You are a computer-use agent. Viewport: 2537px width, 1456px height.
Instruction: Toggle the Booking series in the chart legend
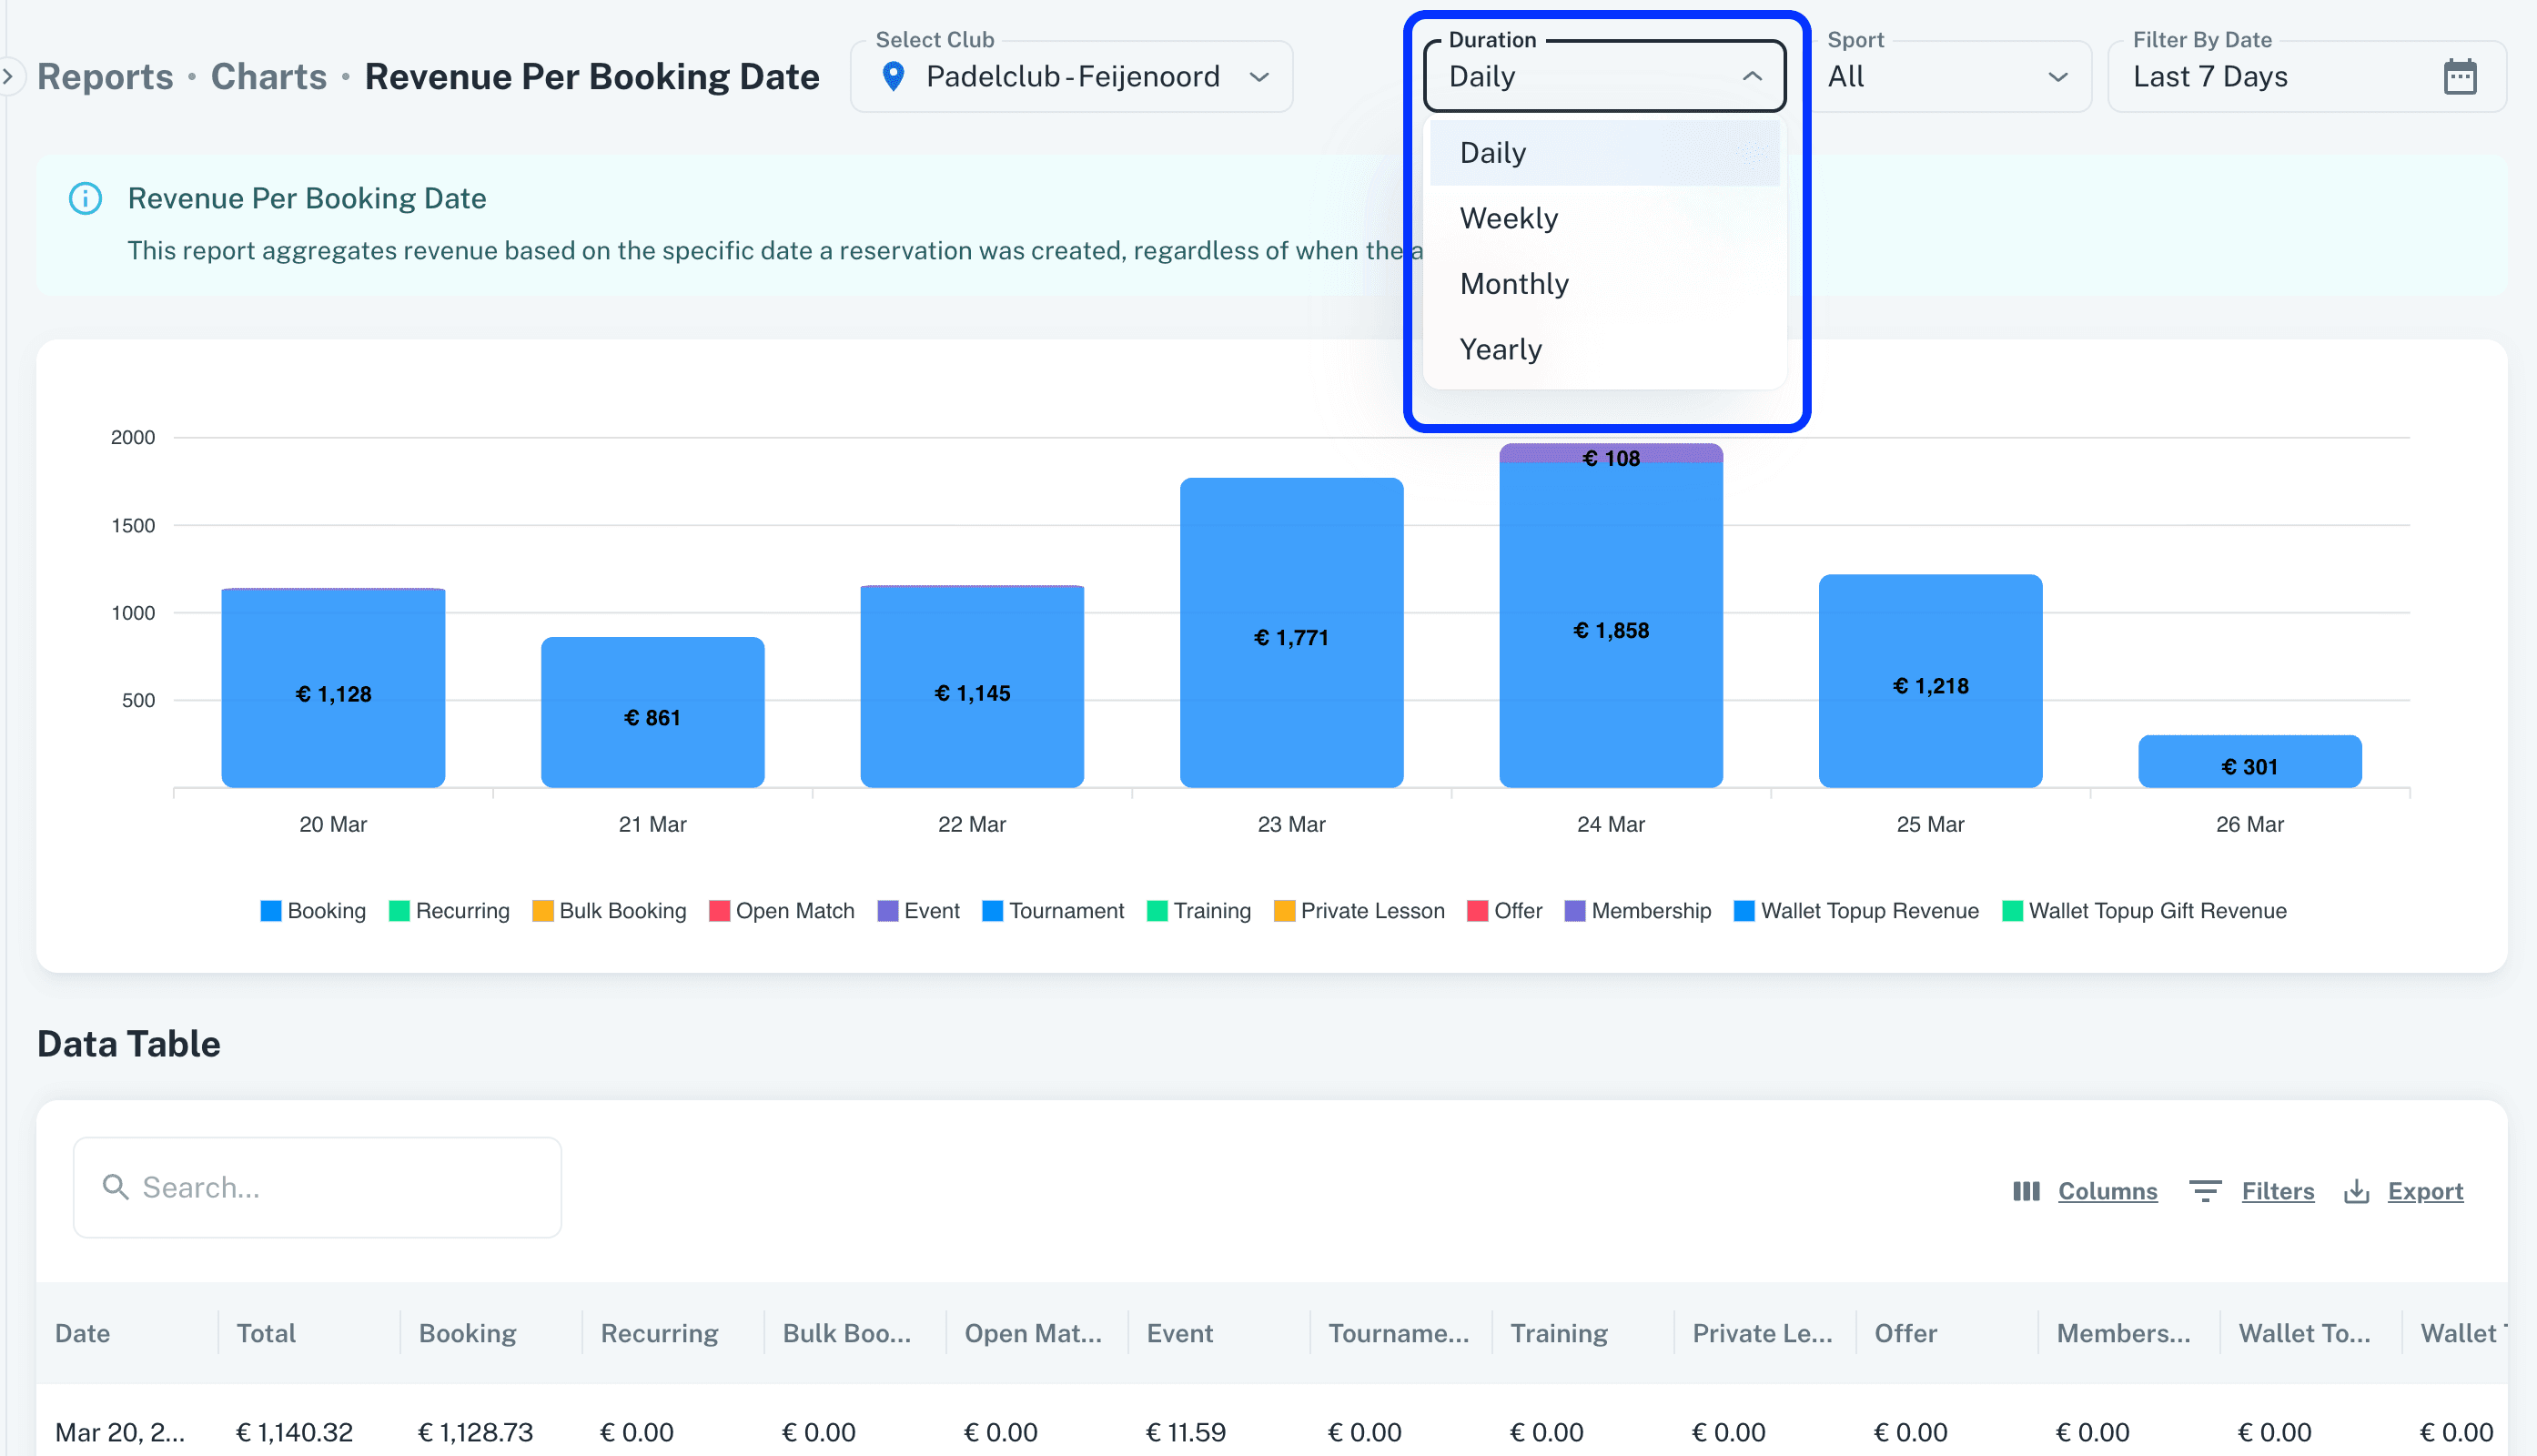(313, 911)
